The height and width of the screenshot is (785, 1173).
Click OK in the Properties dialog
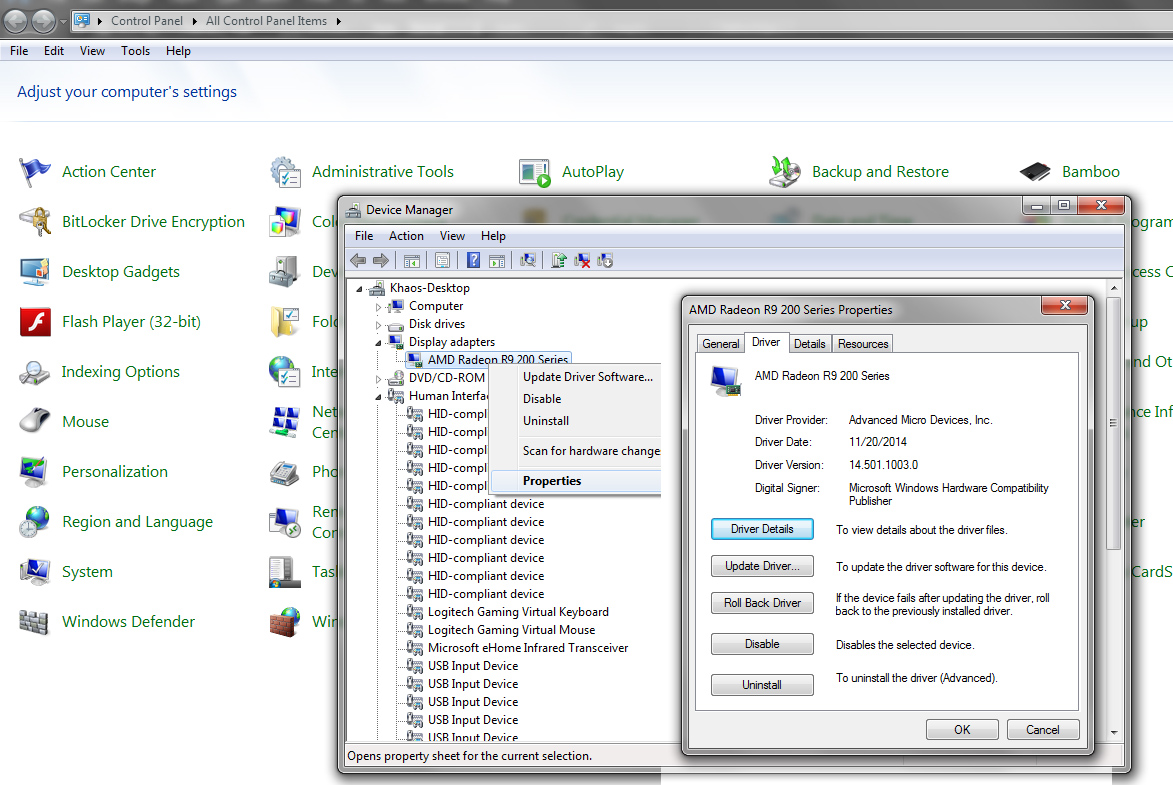[x=962, y=730]
